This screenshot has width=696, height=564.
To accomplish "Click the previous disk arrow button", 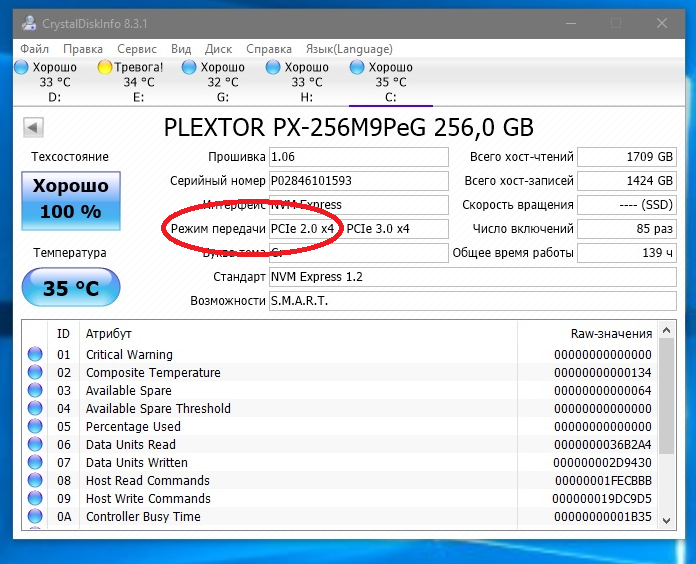I will point(33,128).
